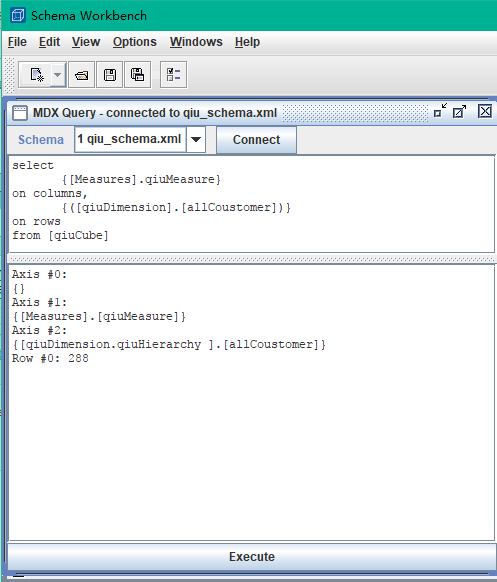Open the Options menu
Screen dimensions: 497x582
pos(135,42)
